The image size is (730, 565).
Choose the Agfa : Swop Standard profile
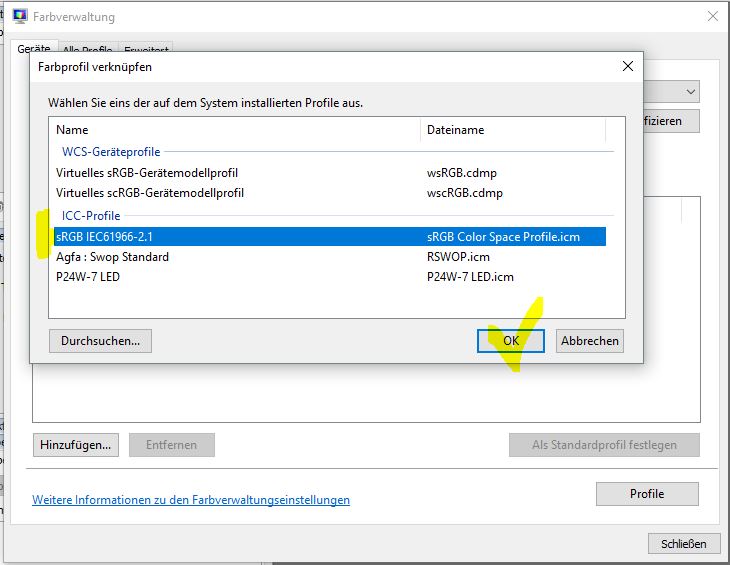coord(112,257)
